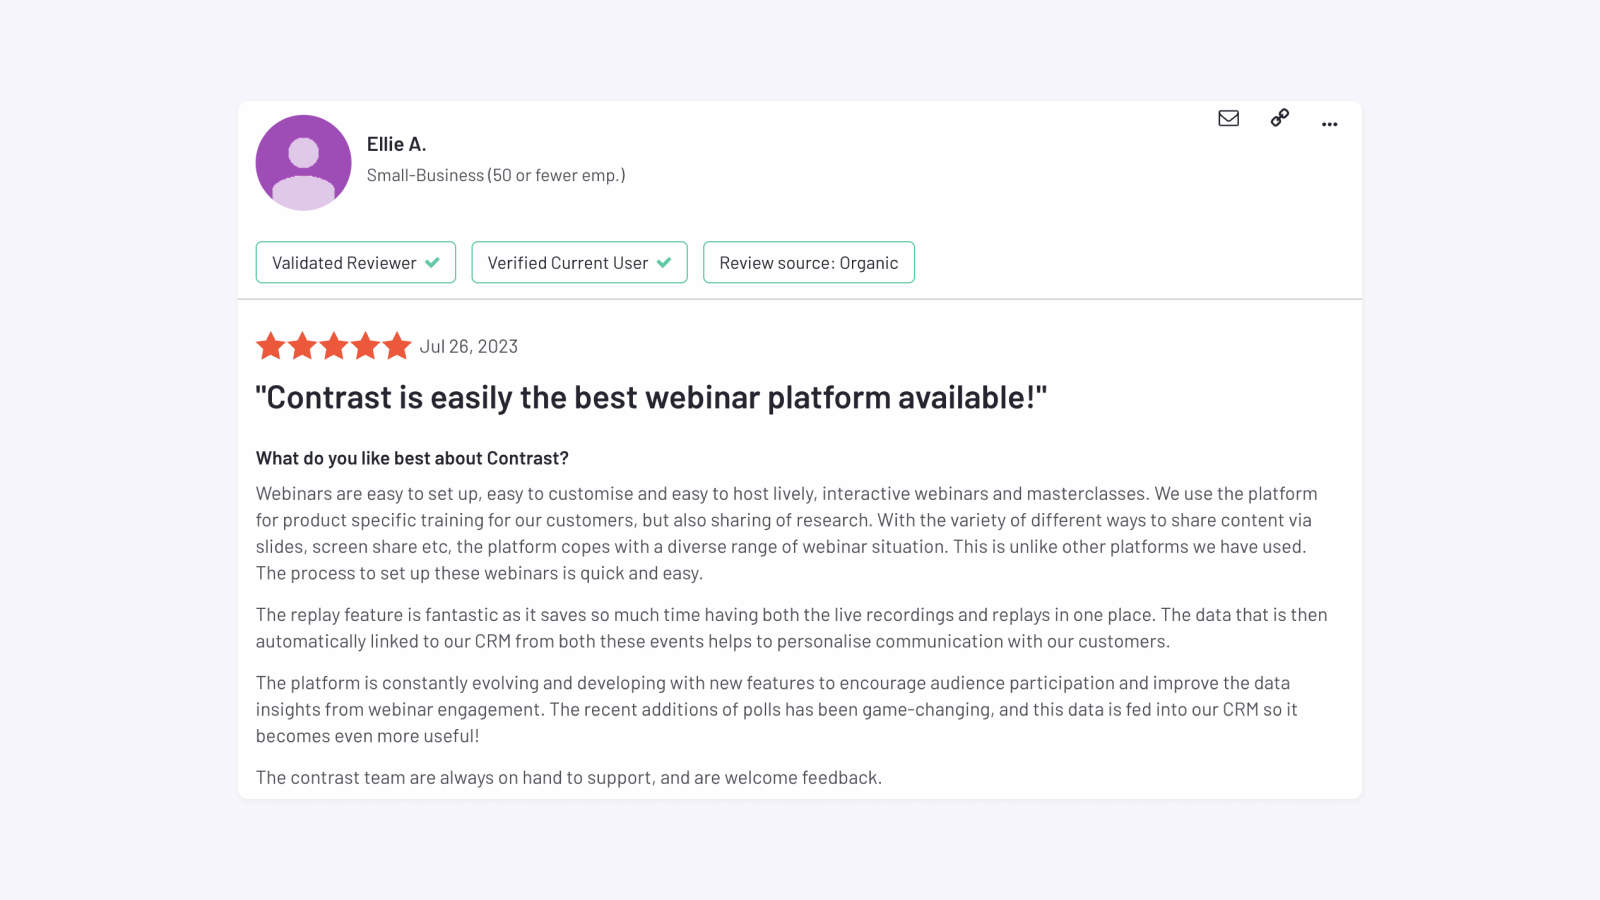
Task: Click the reviewer name Ellie A.
Action: (396, 143)
